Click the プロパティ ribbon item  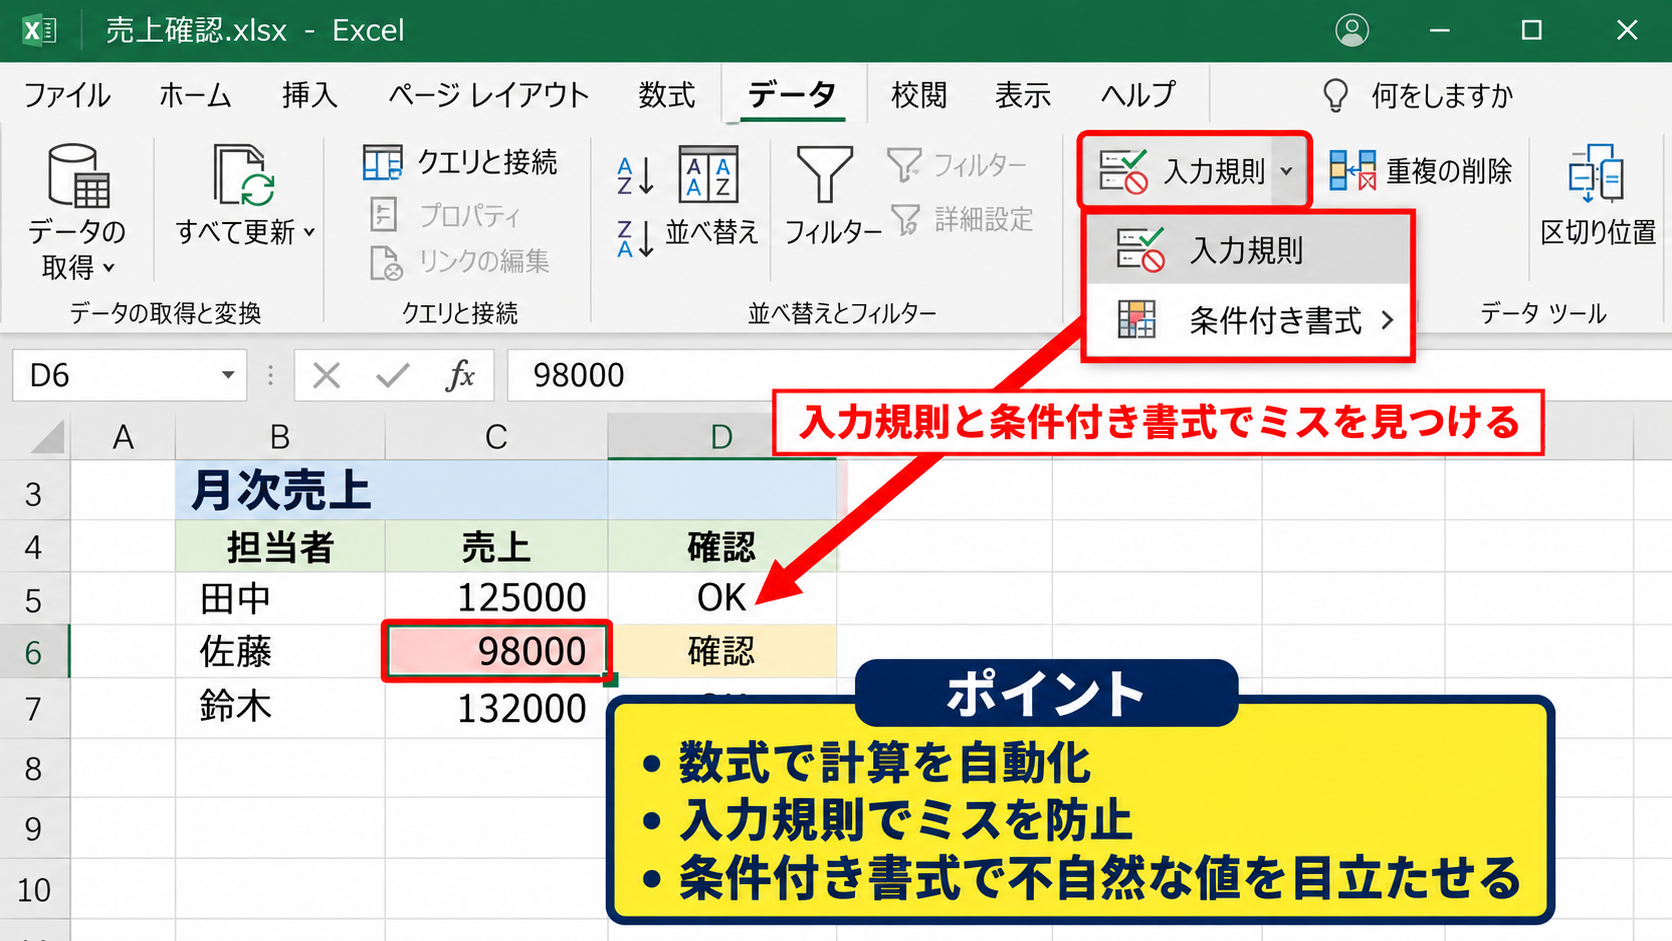pyautogui.click(x=446, y=215)
